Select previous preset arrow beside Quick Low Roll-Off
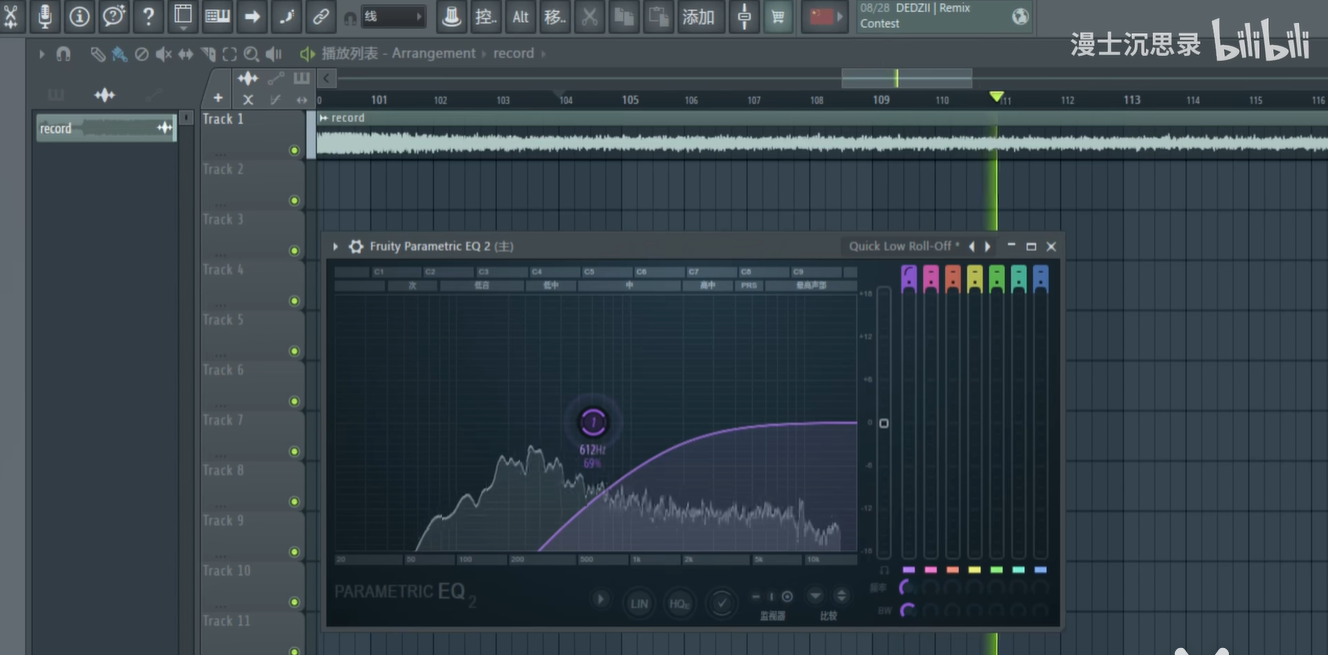Image resolution: width=1328 pixels, height=655 pixels. coord(971,246)
